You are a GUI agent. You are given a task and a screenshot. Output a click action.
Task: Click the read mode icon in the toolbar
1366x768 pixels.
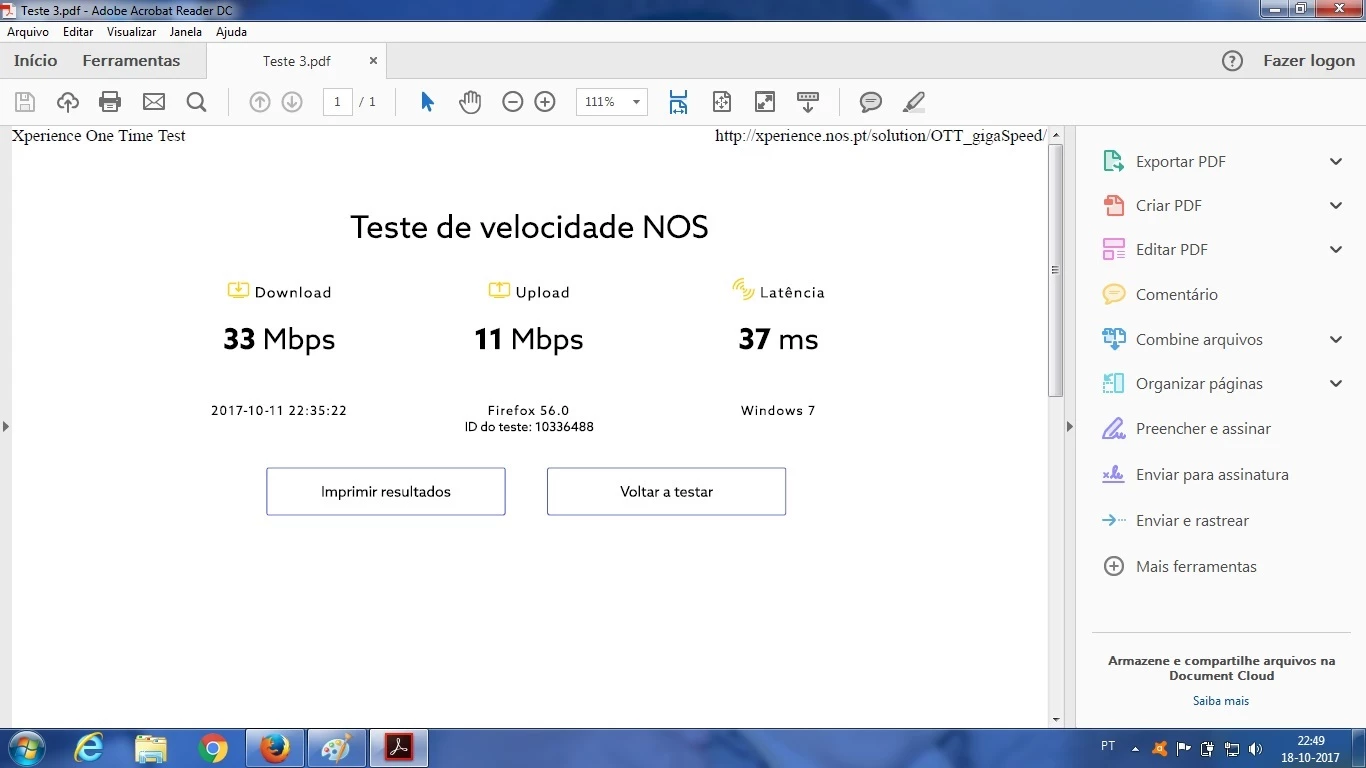808,102
